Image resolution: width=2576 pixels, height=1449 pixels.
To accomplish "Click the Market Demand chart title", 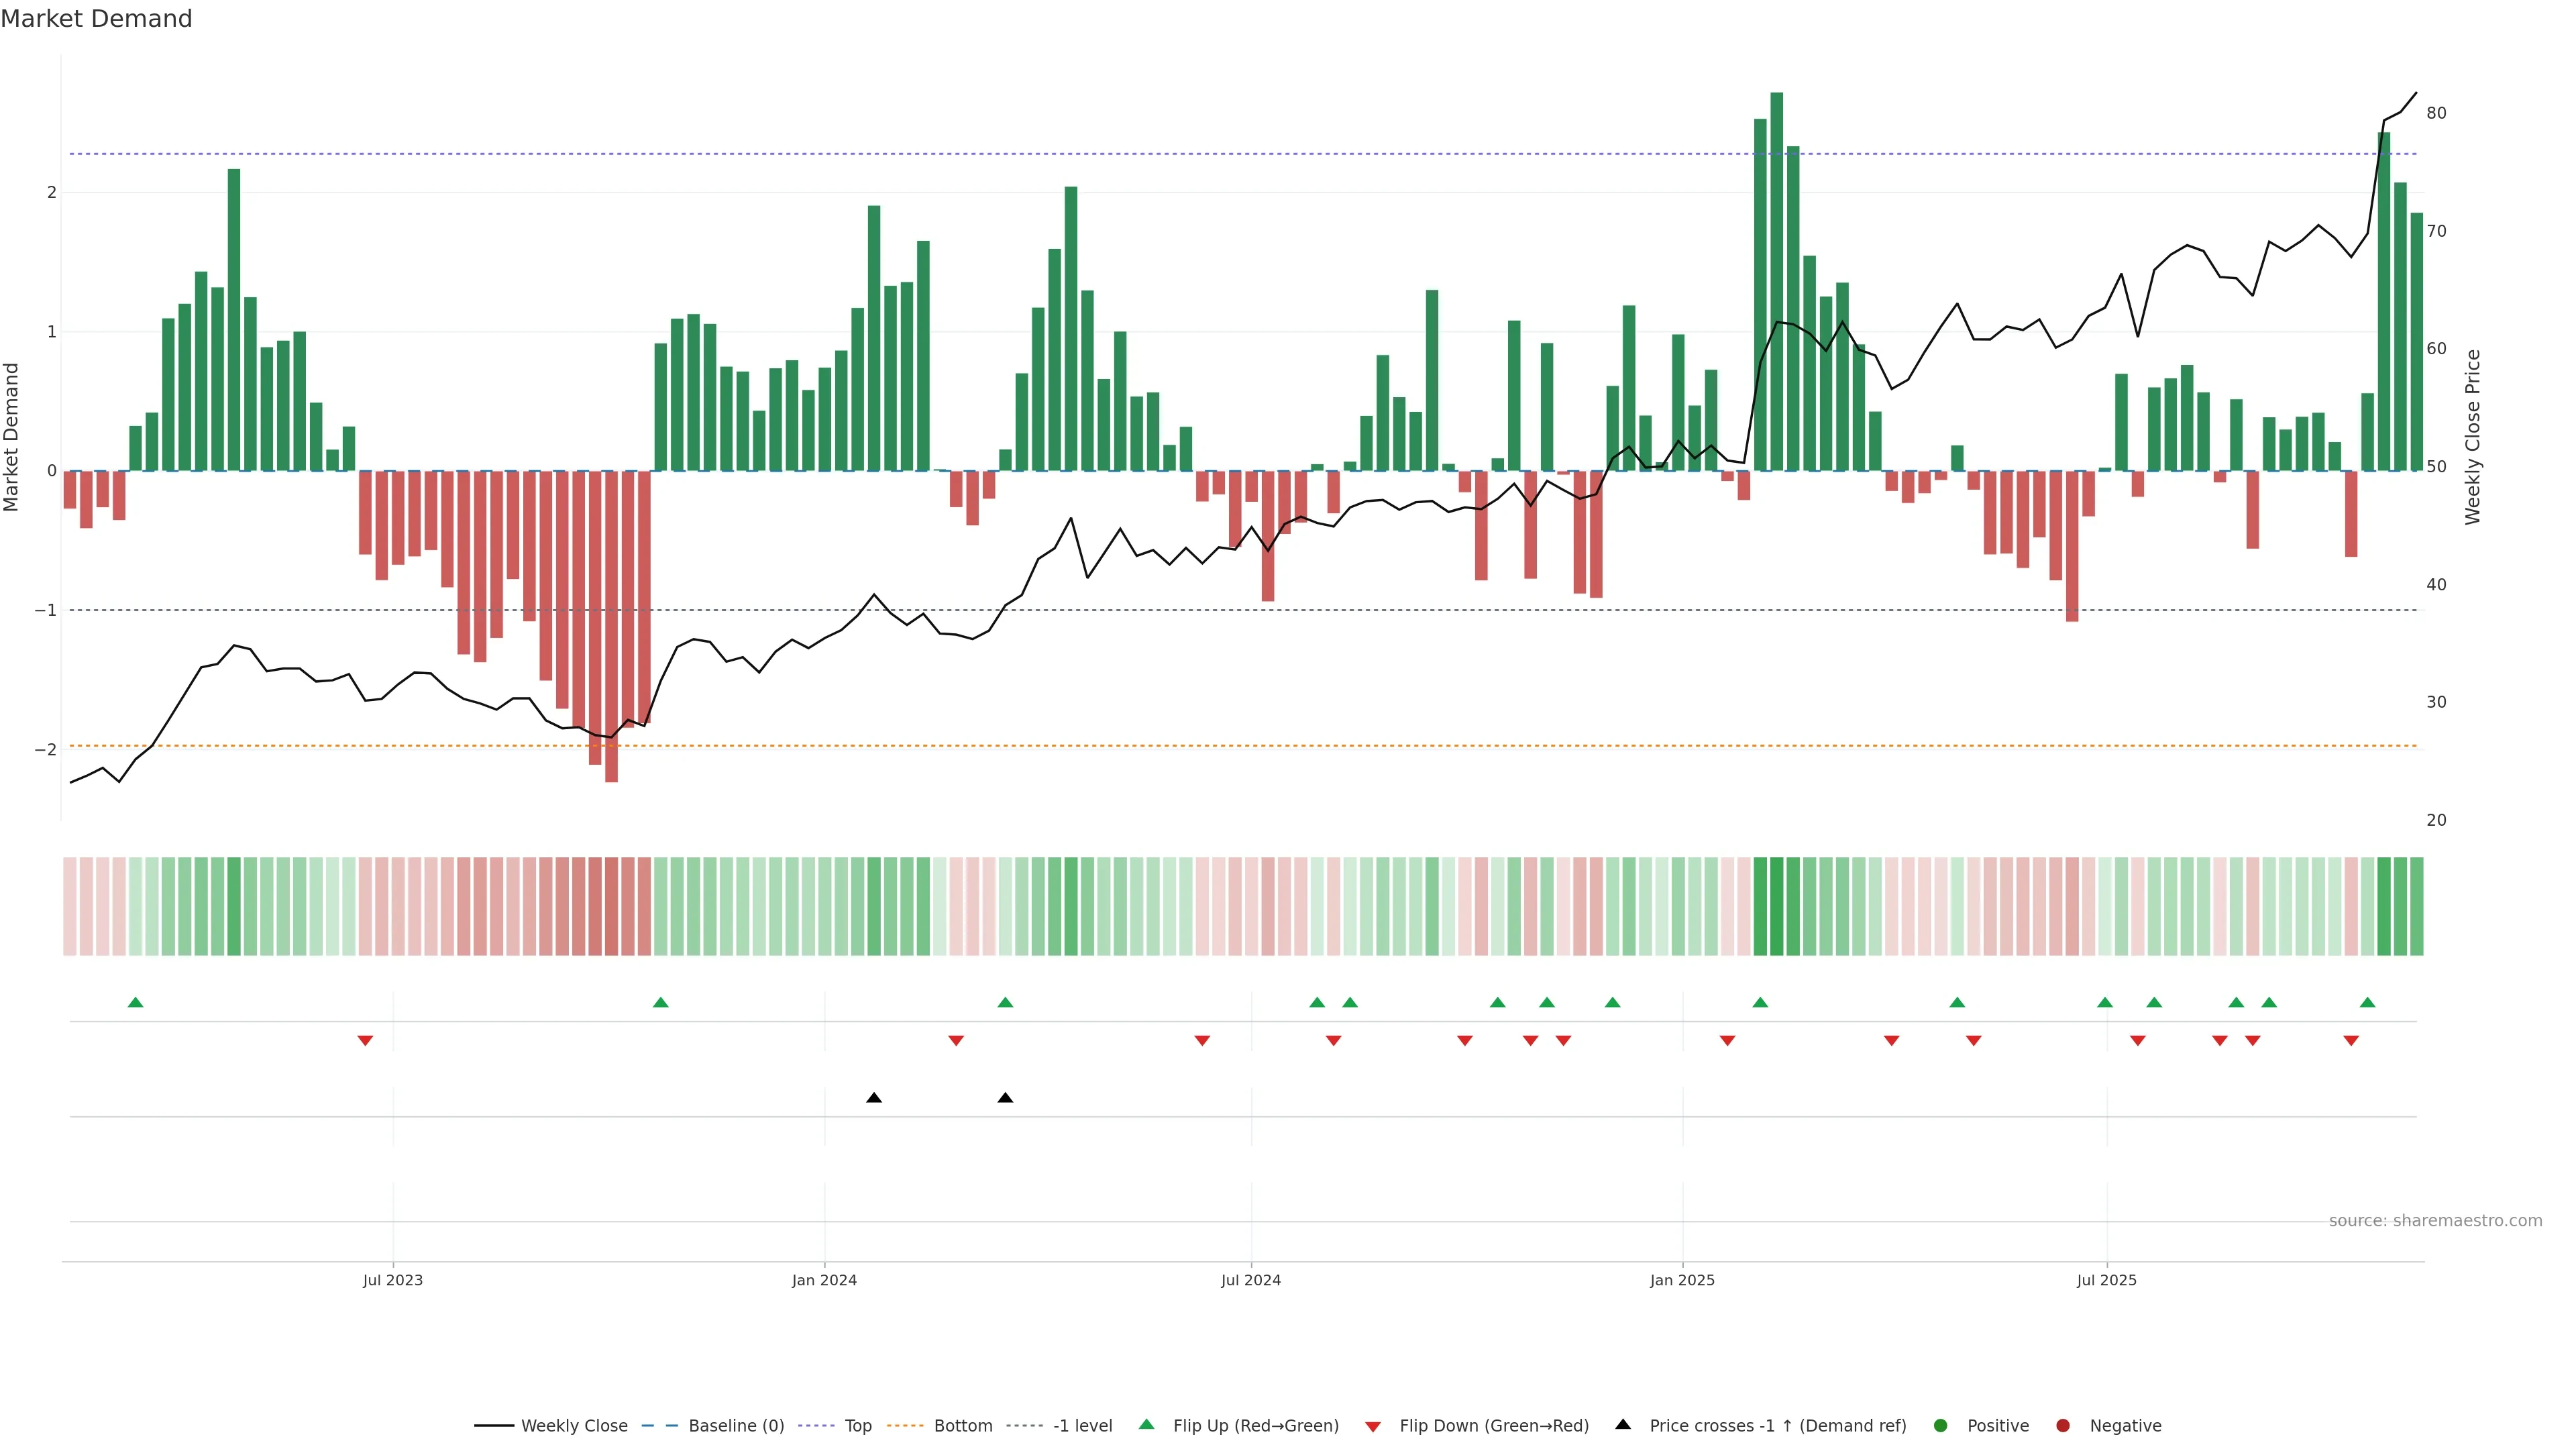I will pyautogui.click(x=96, y=19).
